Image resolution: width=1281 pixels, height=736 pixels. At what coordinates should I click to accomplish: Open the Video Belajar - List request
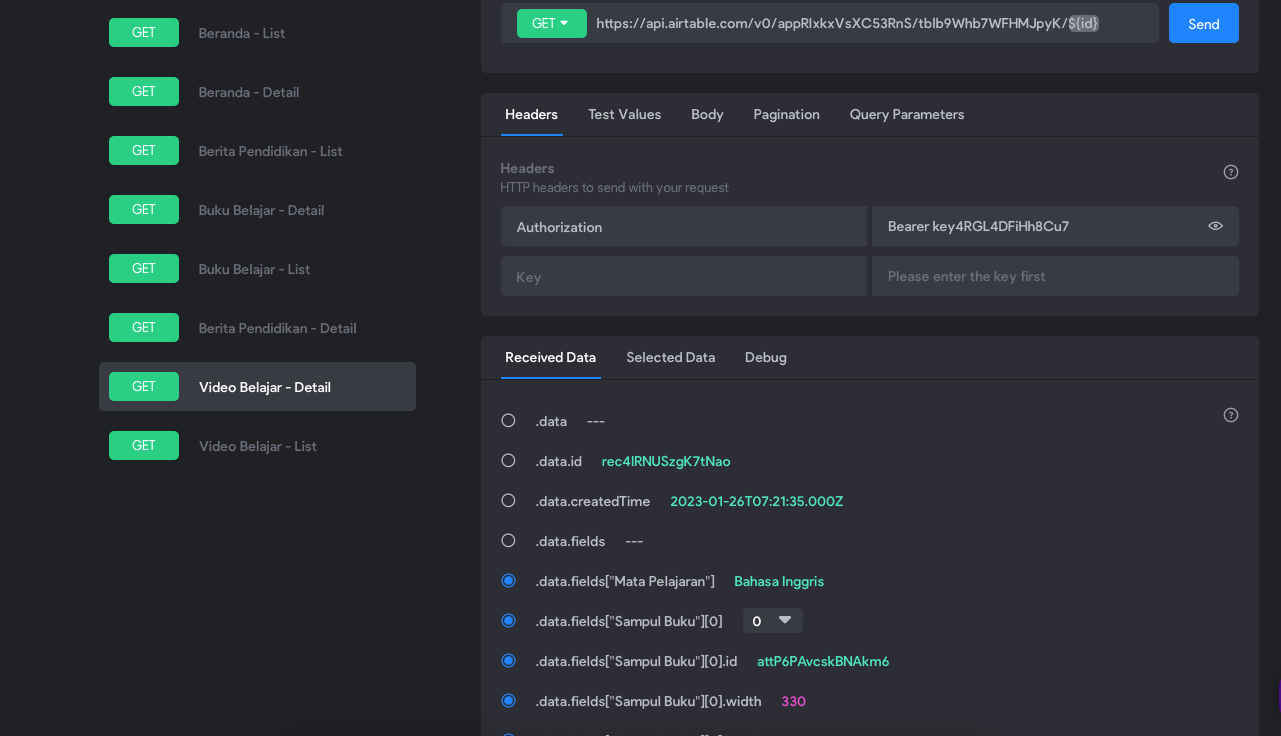[x=257, y=446]
